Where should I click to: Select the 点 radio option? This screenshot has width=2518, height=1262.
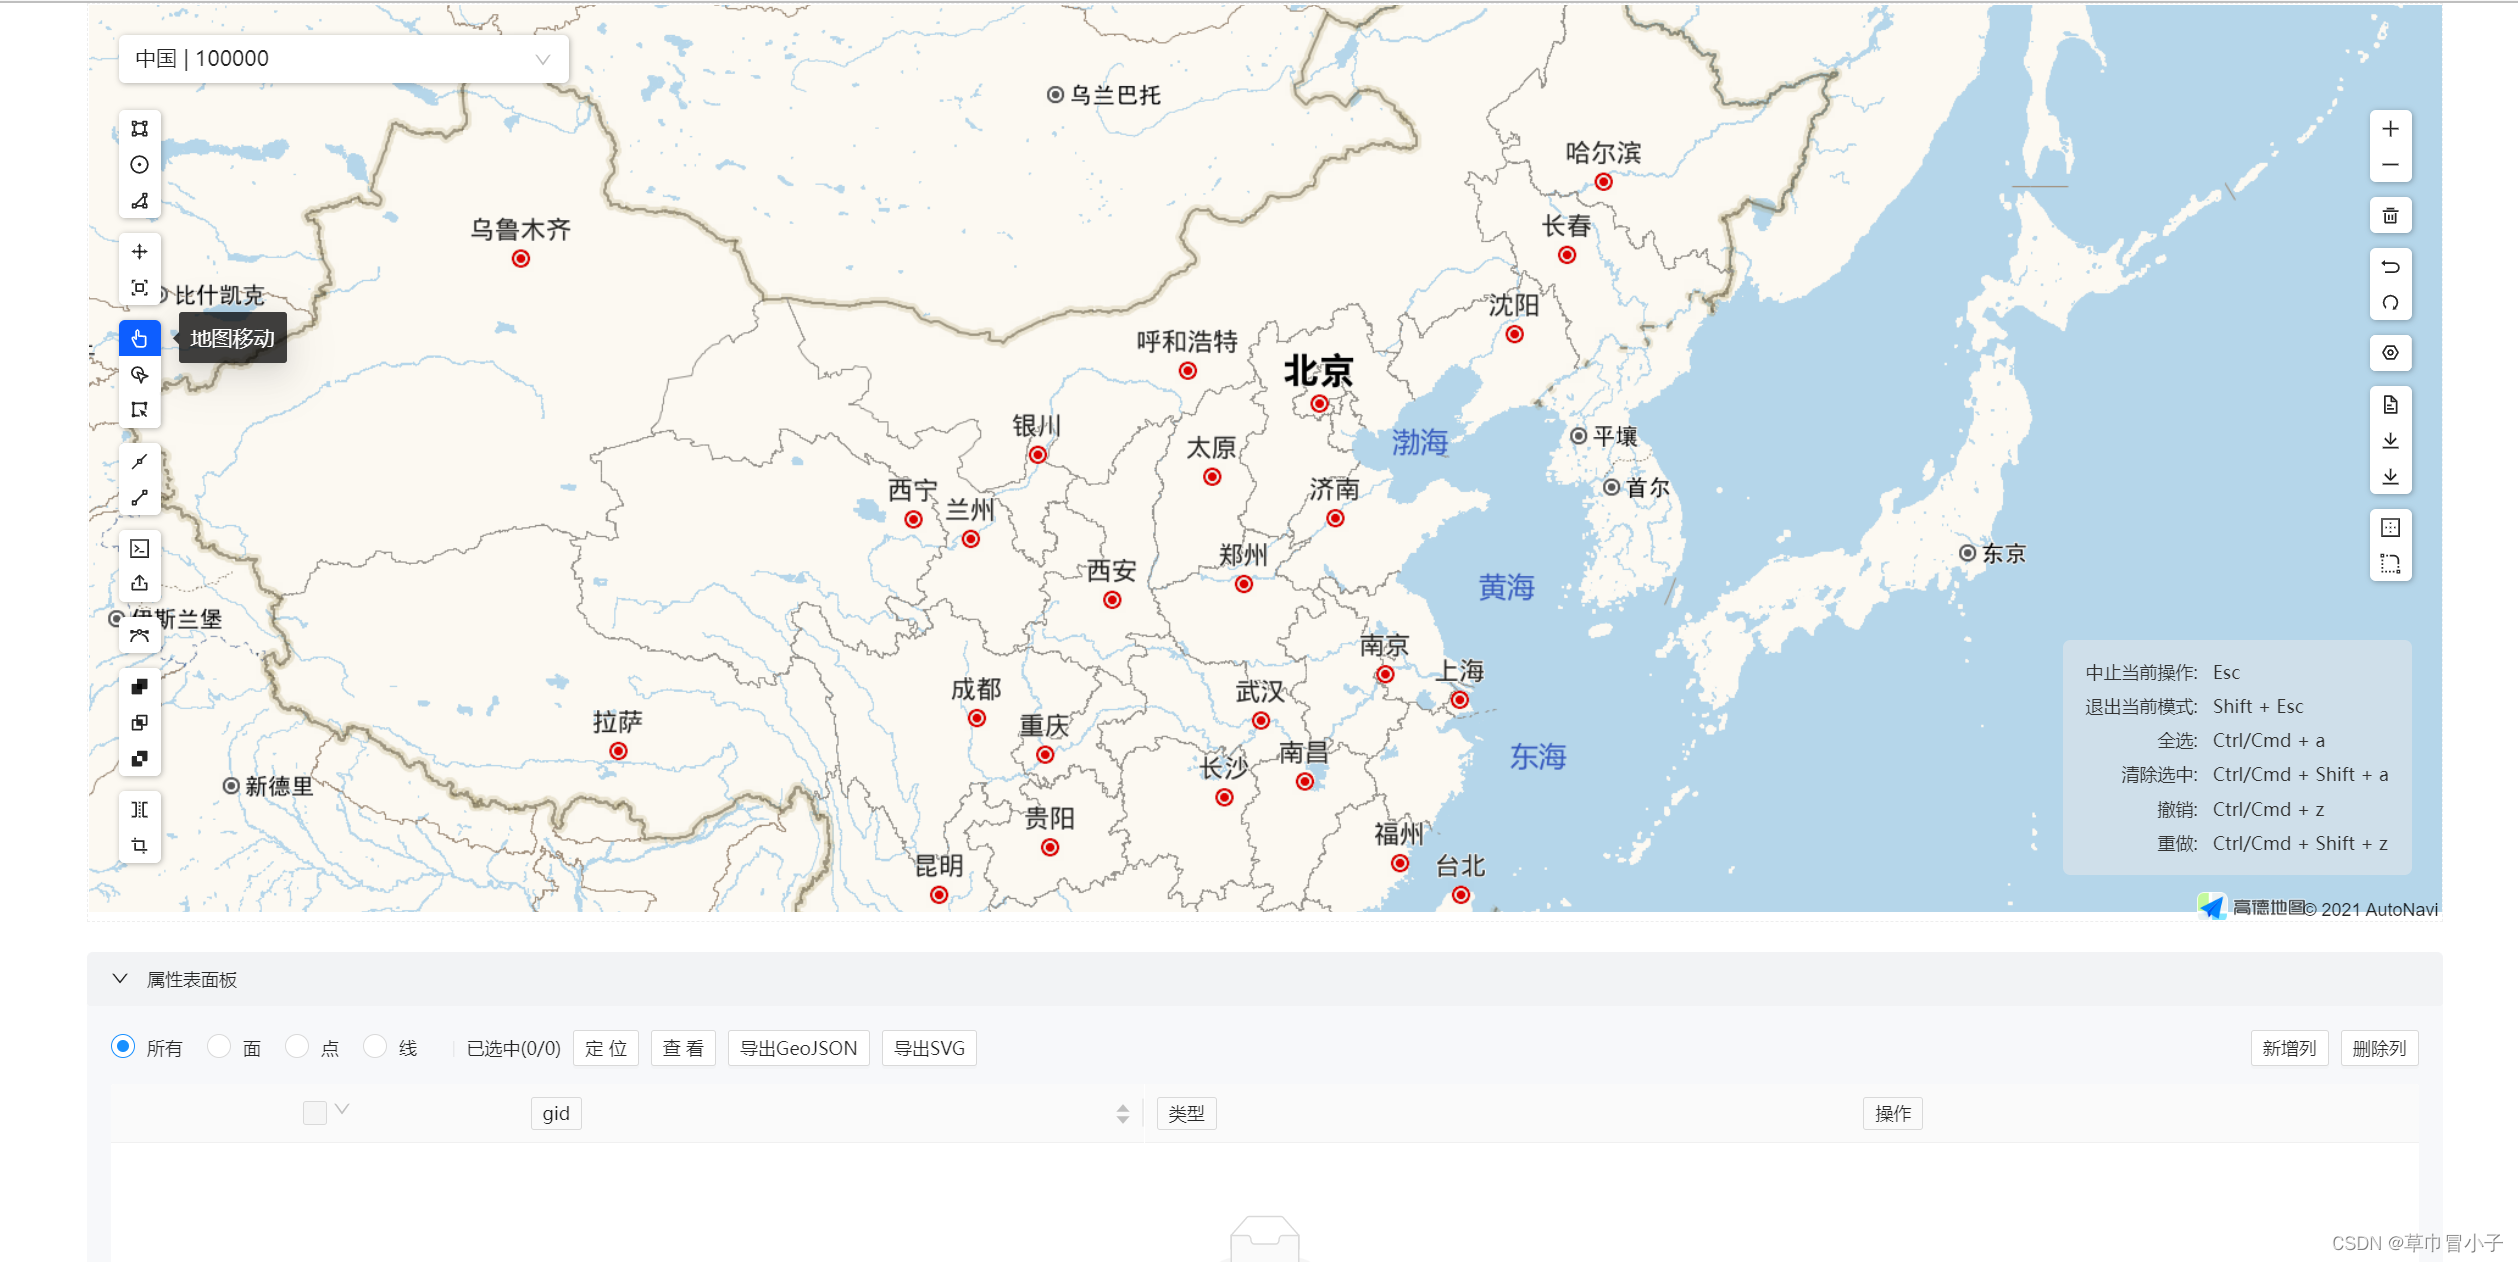(x=297, y=1046)
